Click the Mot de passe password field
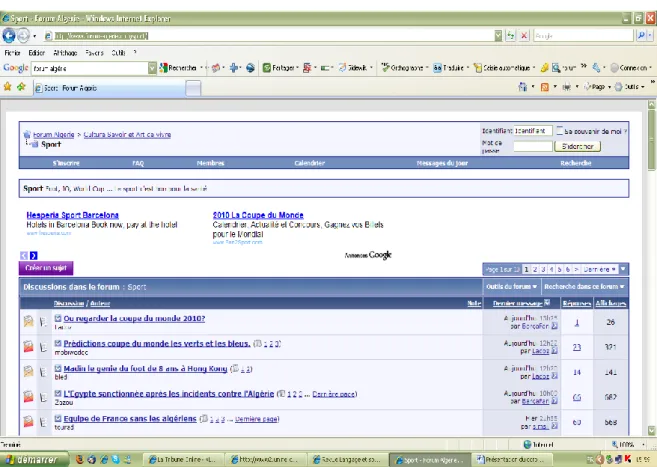 (533, 146)
